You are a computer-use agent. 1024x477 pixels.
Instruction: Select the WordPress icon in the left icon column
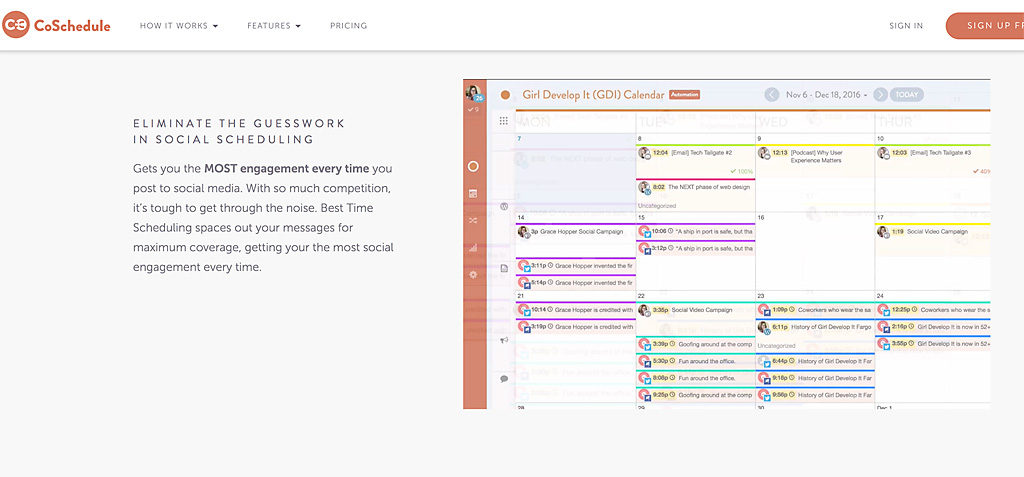(x=504, y=206)
